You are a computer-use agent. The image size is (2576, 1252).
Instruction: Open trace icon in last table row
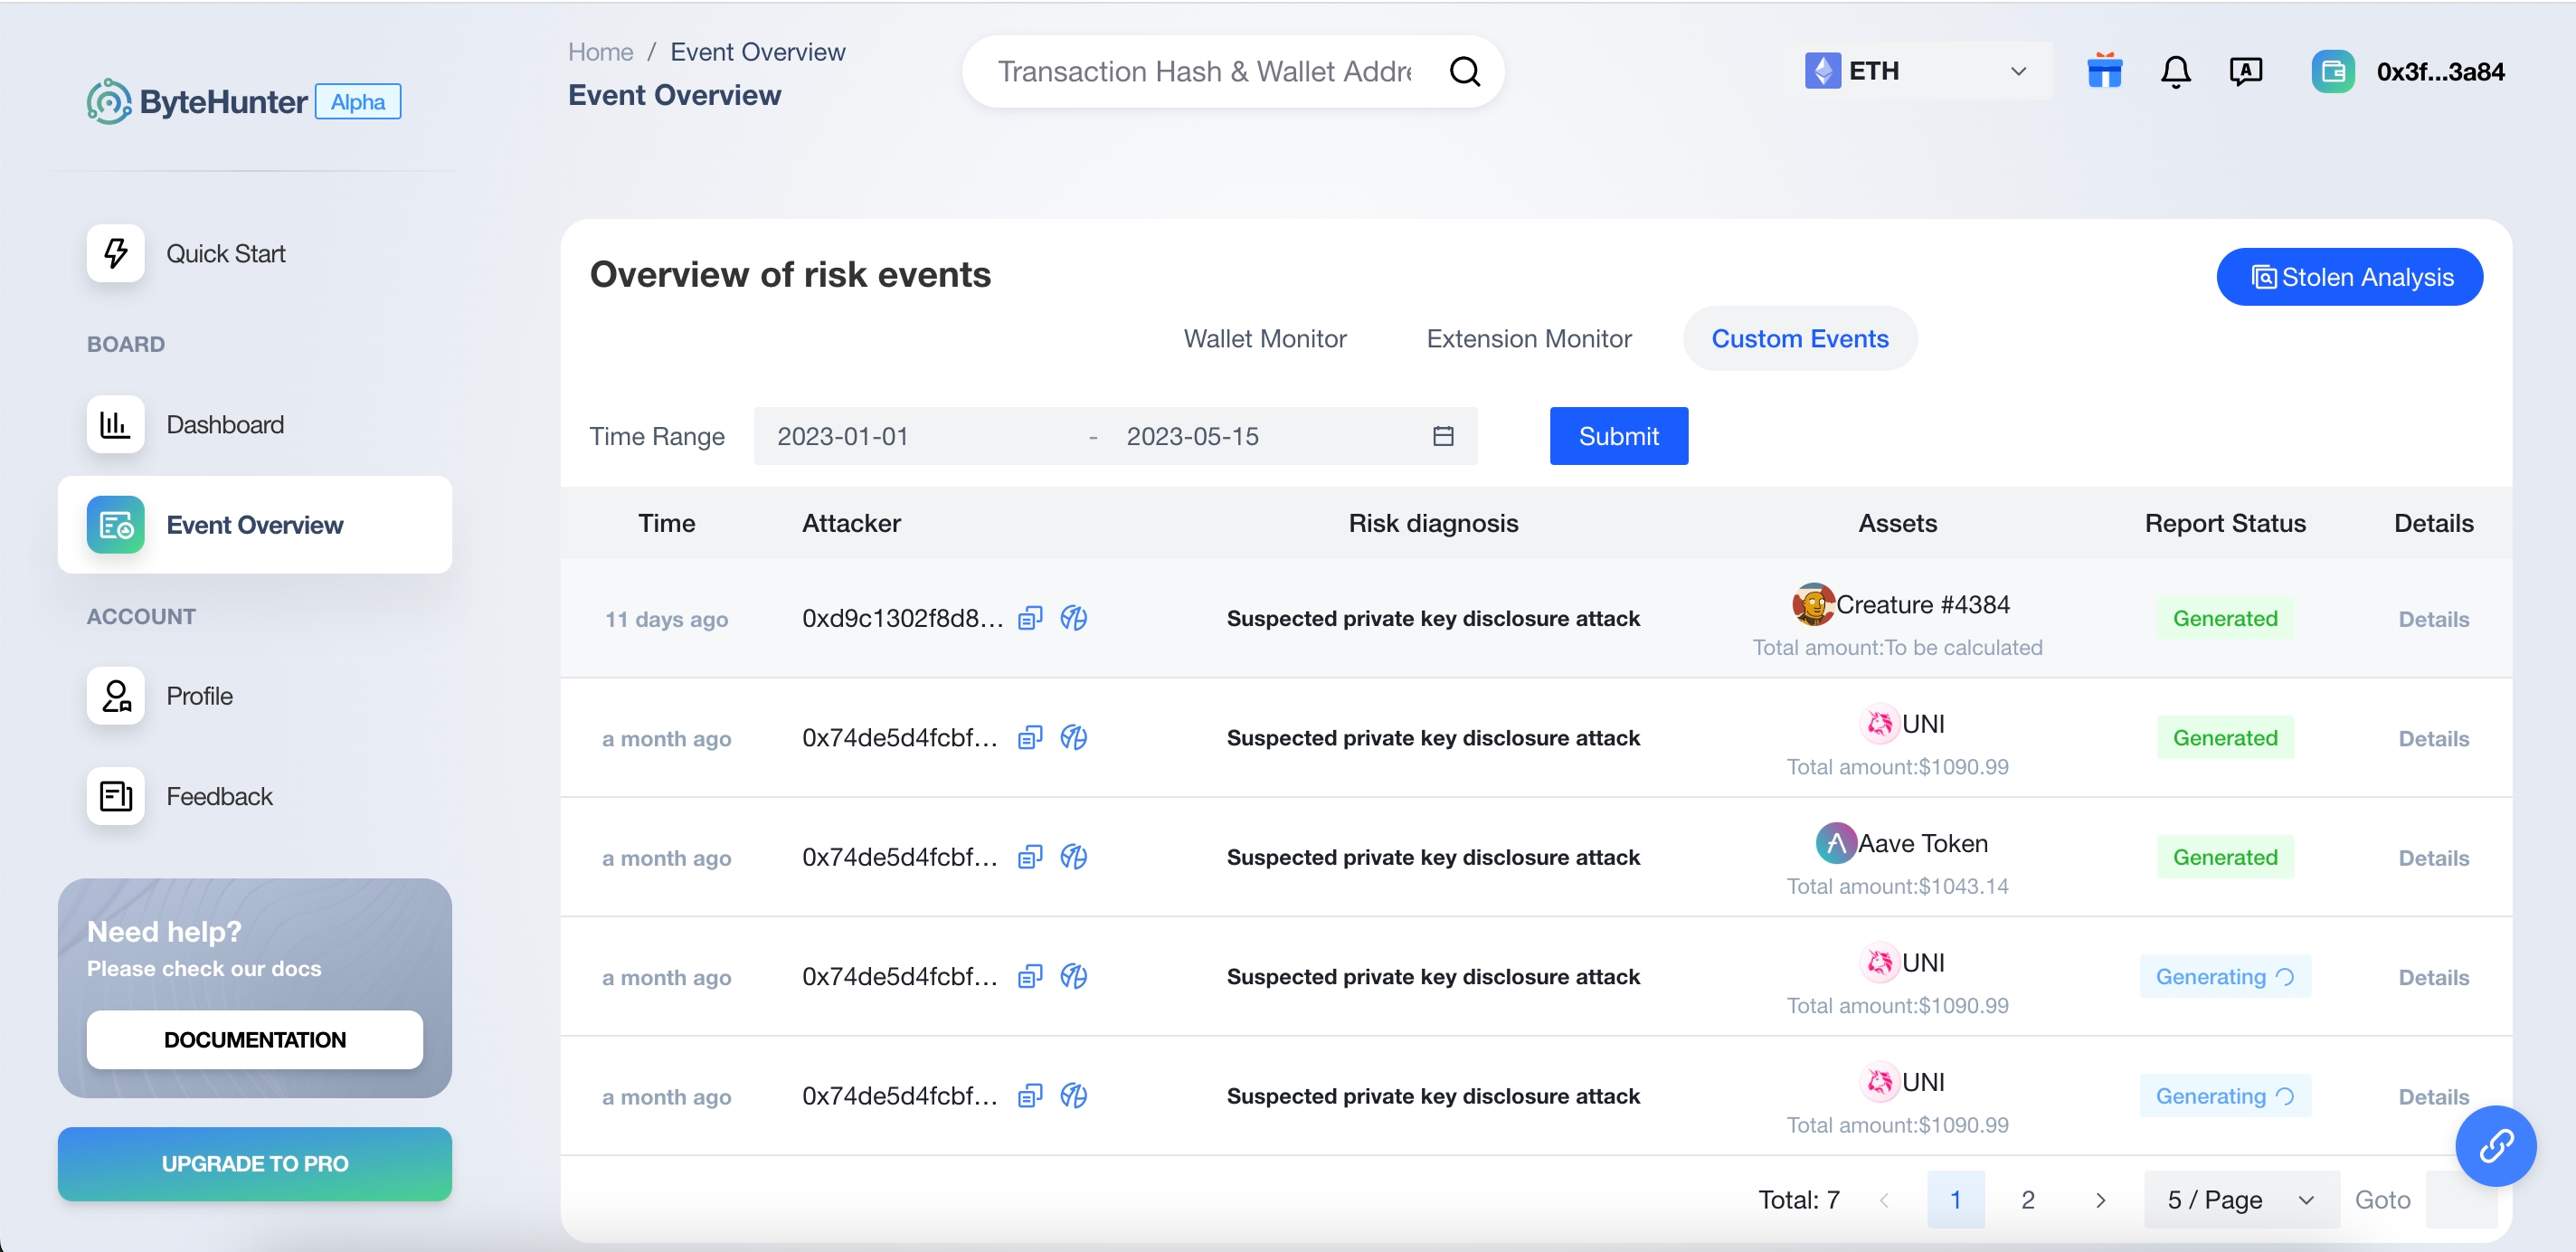click(x=1073, y=1096)
